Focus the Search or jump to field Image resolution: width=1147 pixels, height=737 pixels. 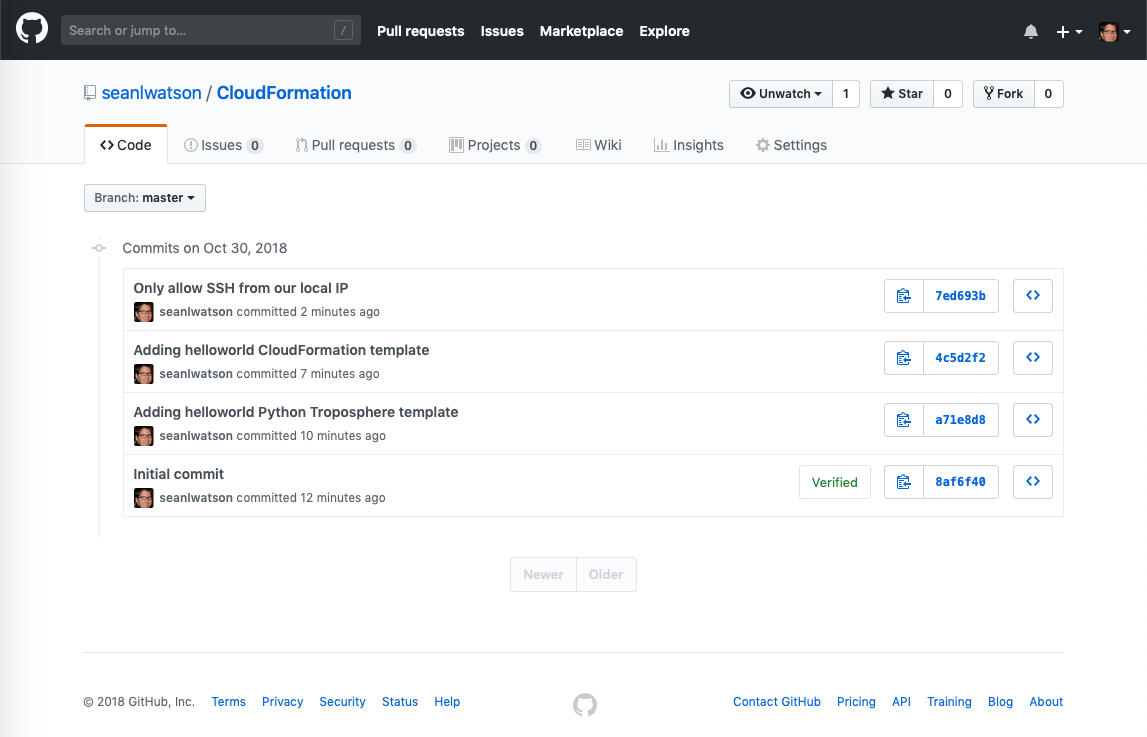coord(211,30)
